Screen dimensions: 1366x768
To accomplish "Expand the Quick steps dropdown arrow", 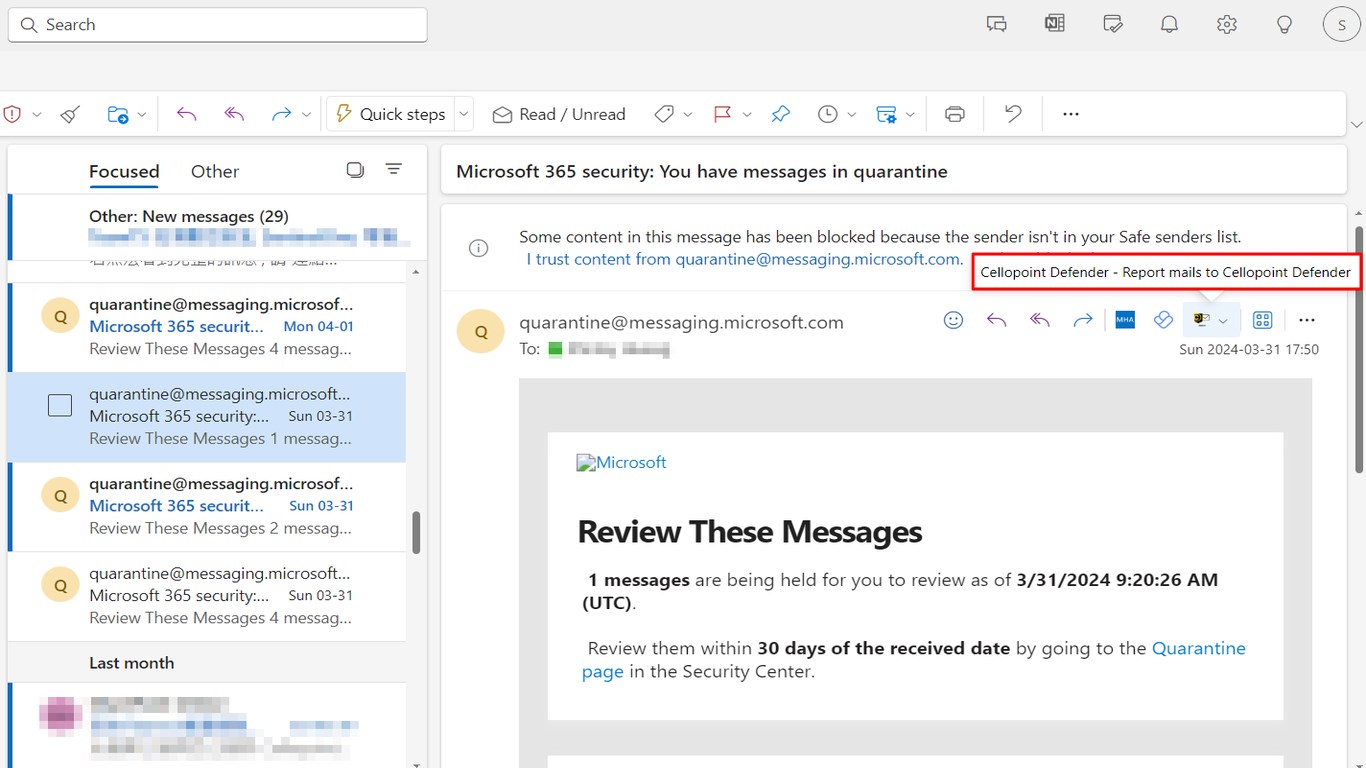I will [x=464, y=114].
